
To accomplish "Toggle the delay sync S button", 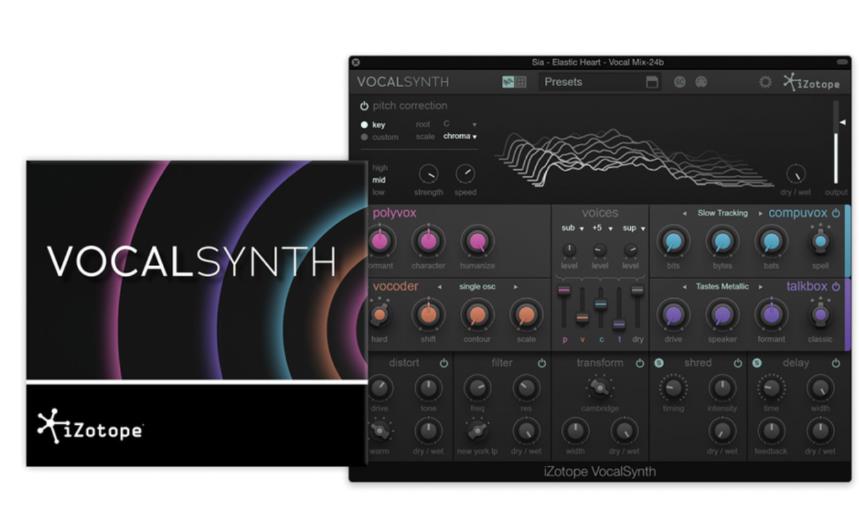I will 757,363.
